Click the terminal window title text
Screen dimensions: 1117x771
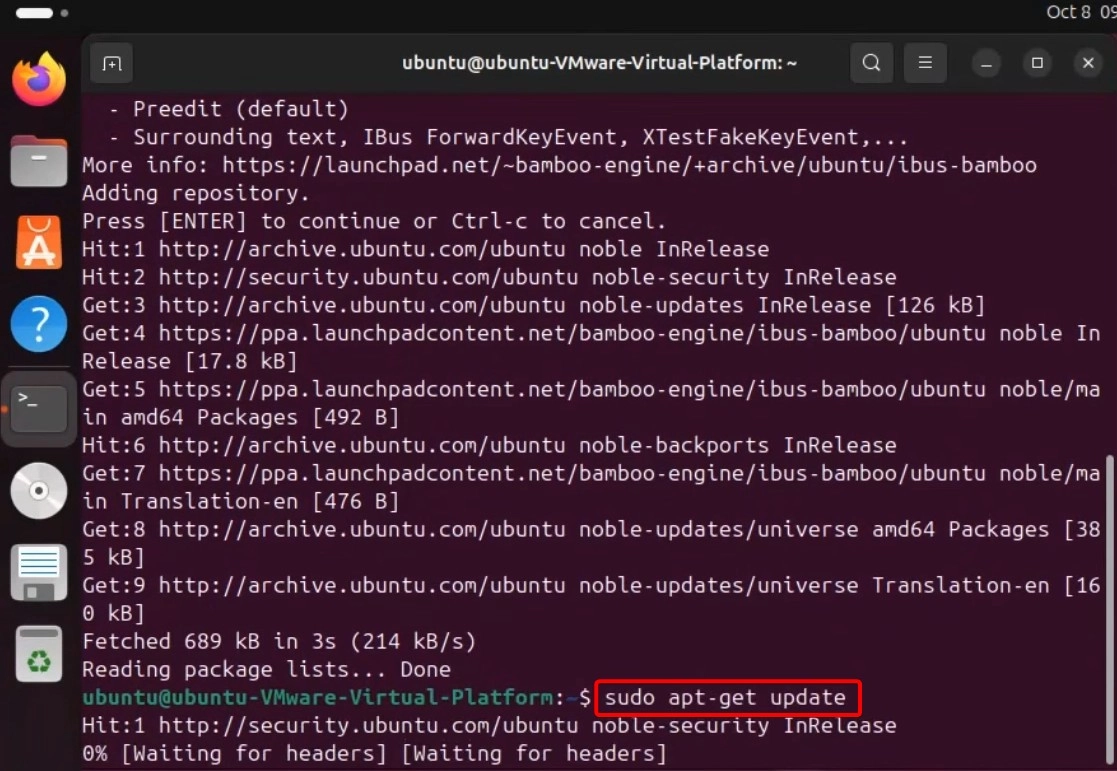pyautogui.click(x=599, y=63)
